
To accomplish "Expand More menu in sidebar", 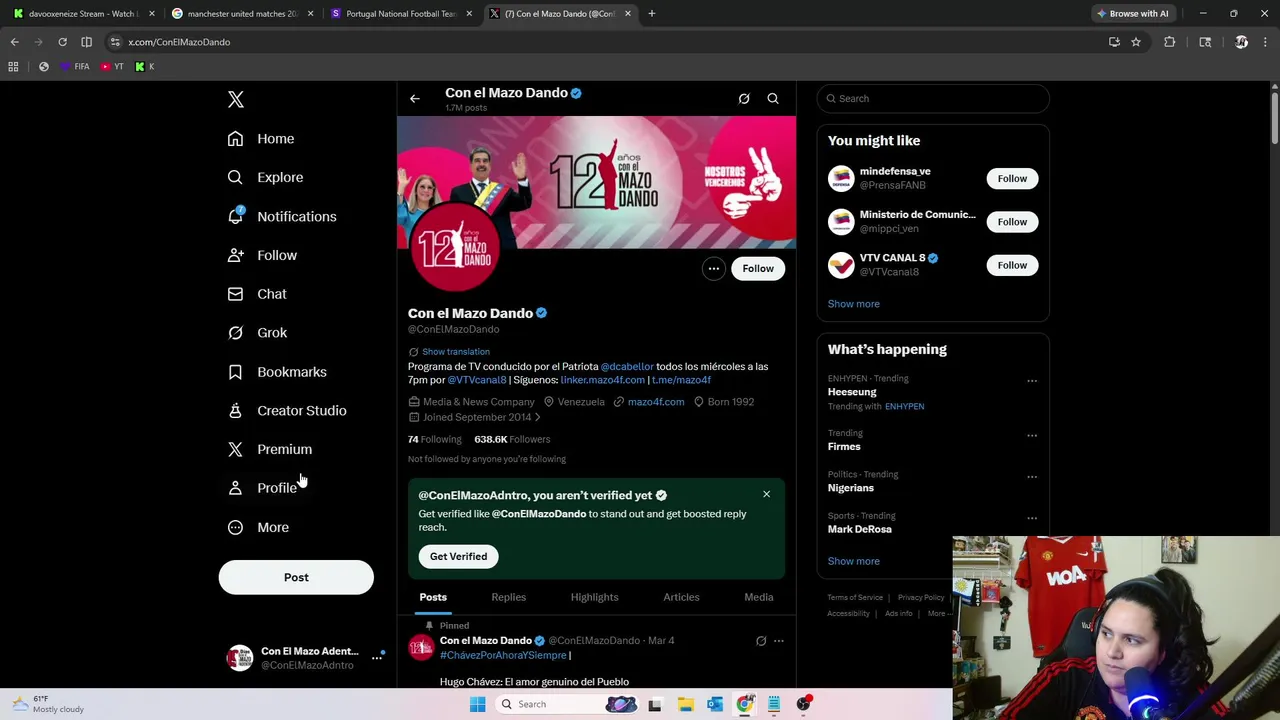I will tap(258, 527).
